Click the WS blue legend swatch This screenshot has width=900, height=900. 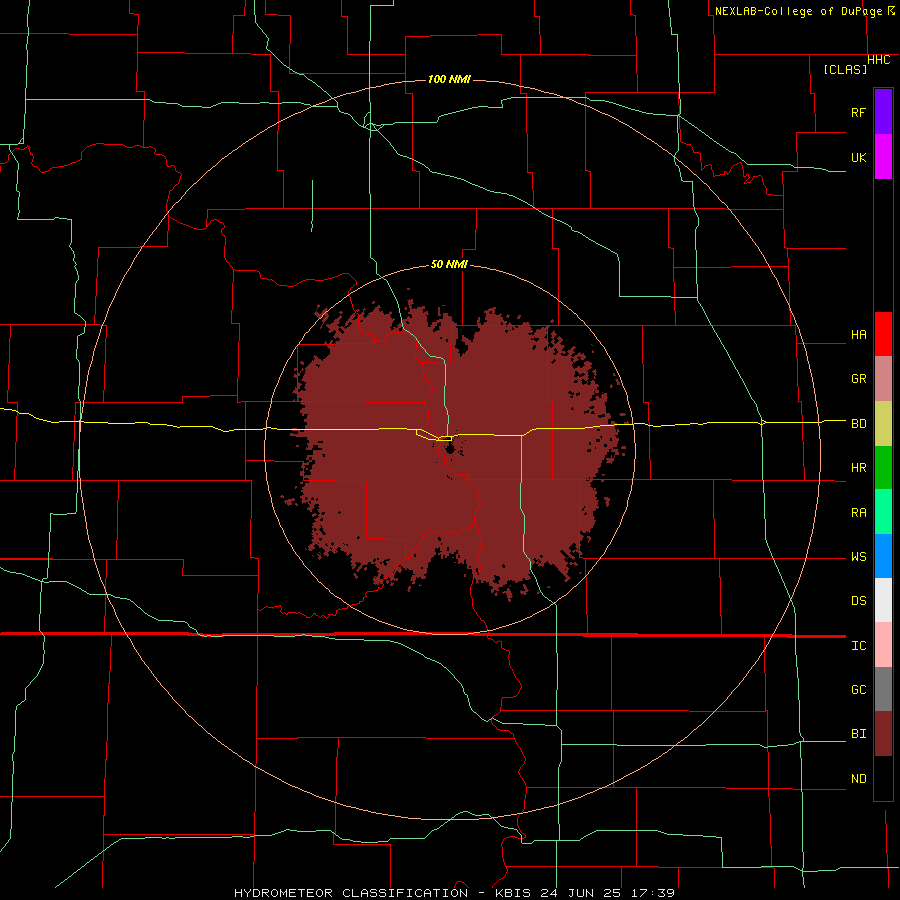[x=883, y=556]
